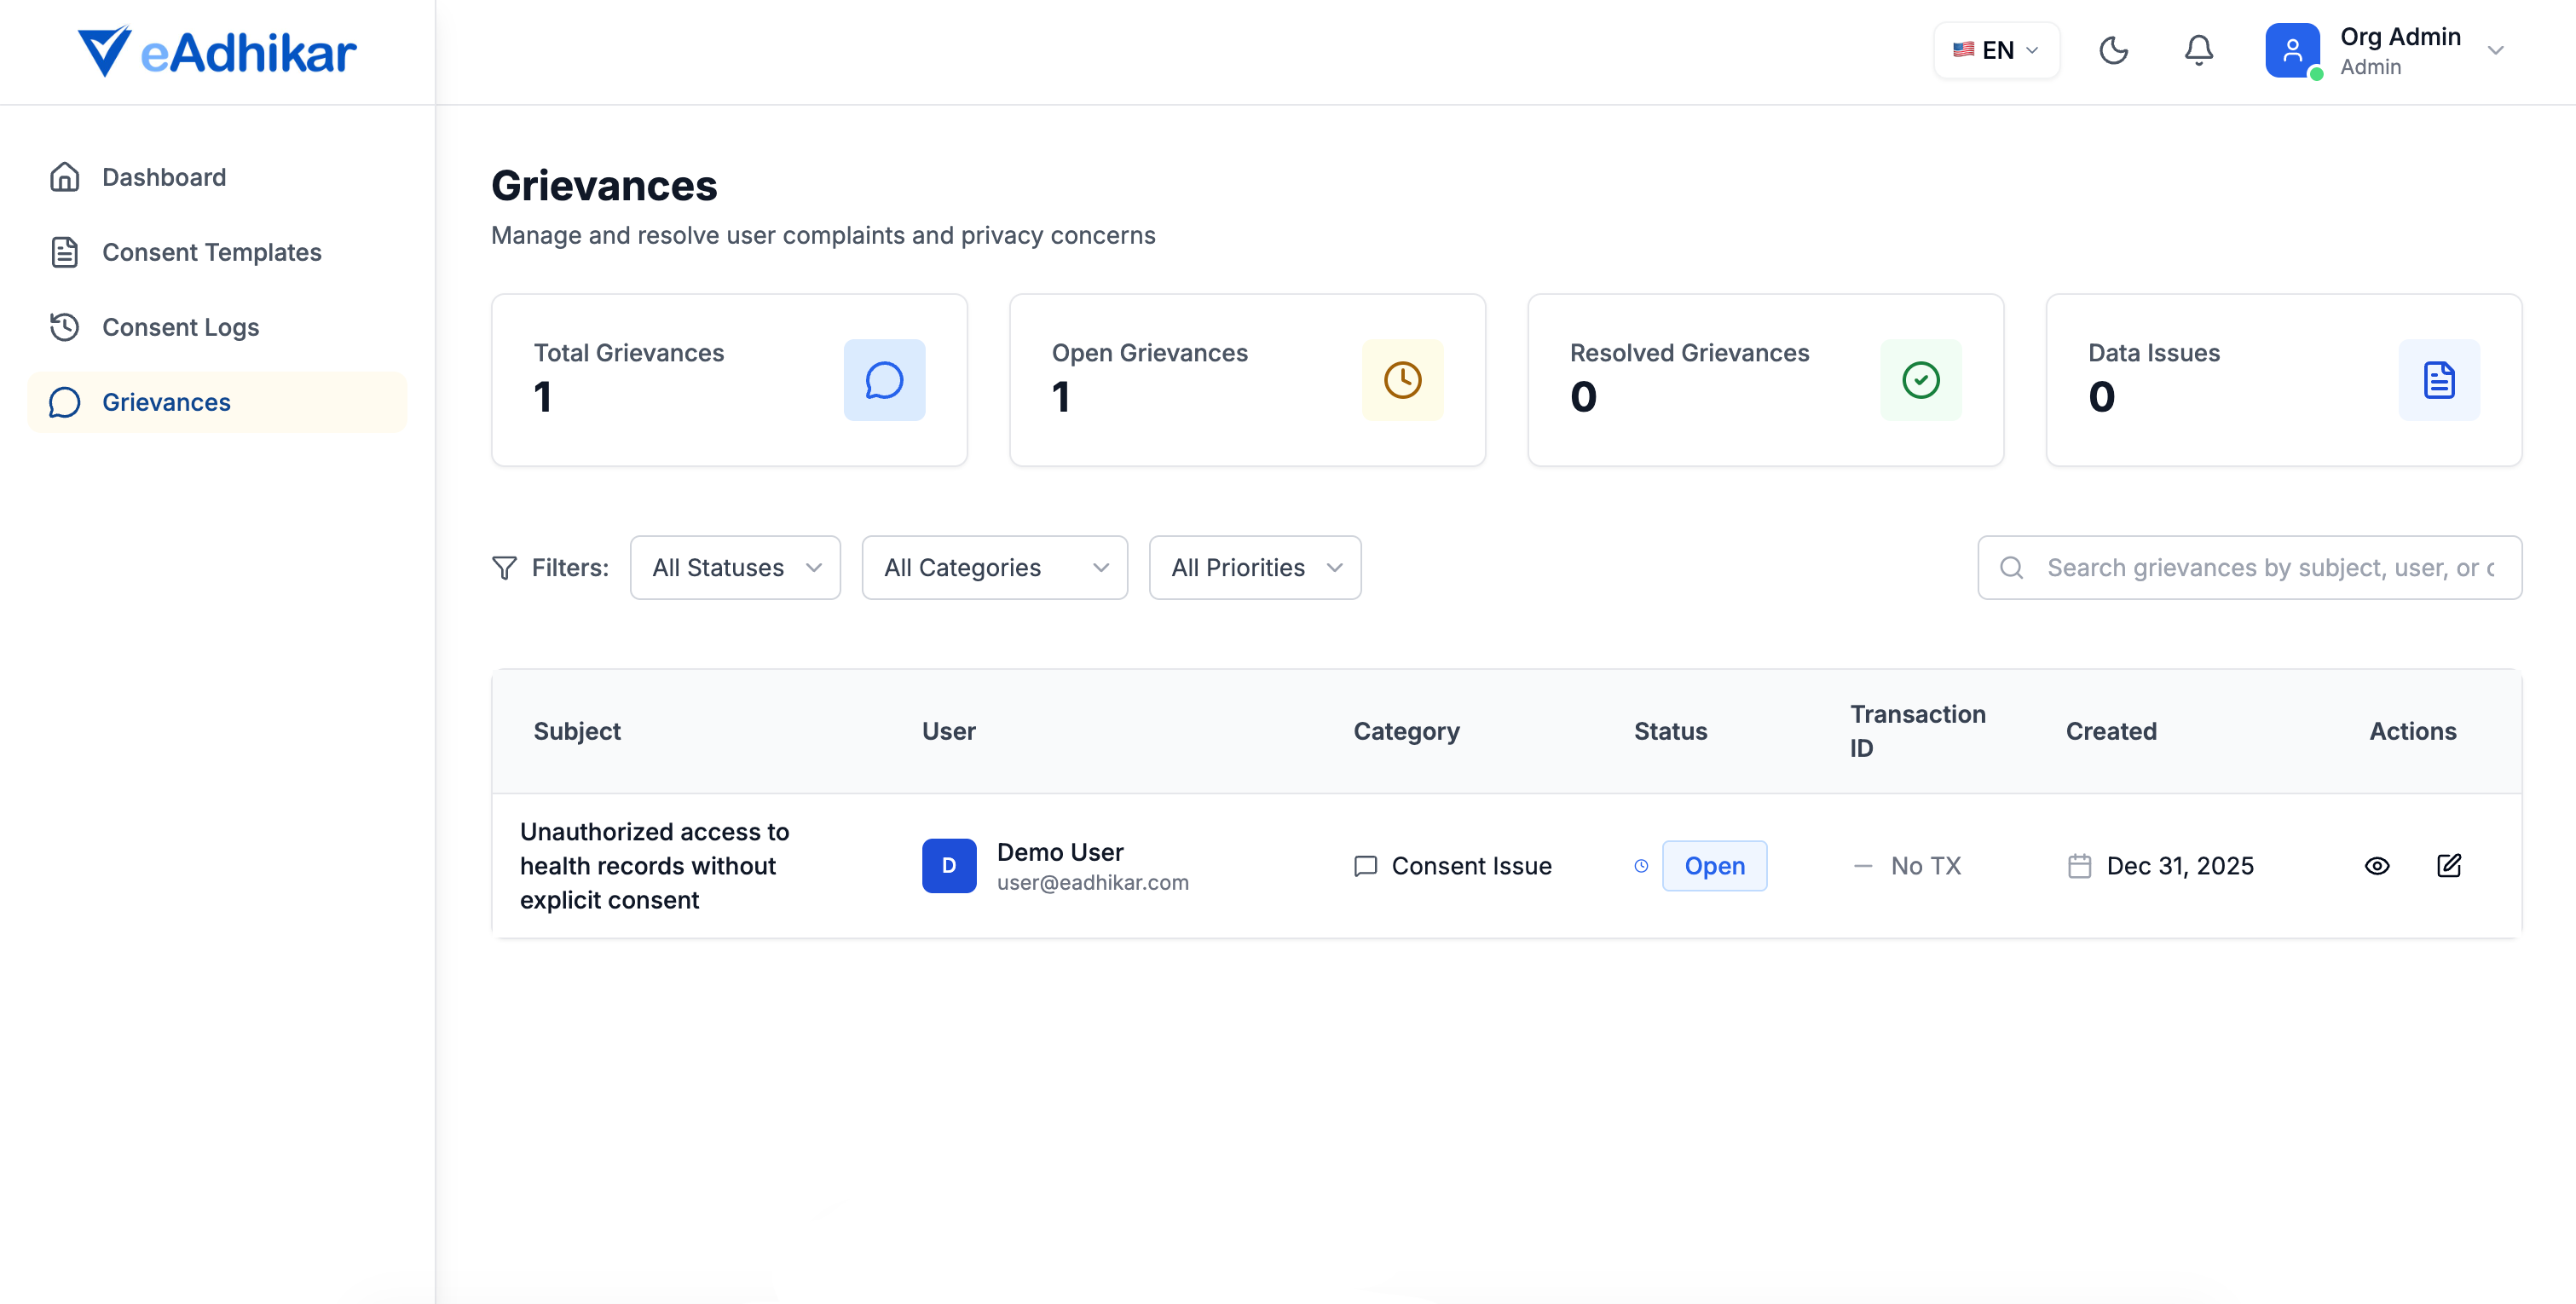The height and width of the screenshot is (1304, 2576).
Task: Open Consent Templates in the sidebar
Action: coord(211,252)
